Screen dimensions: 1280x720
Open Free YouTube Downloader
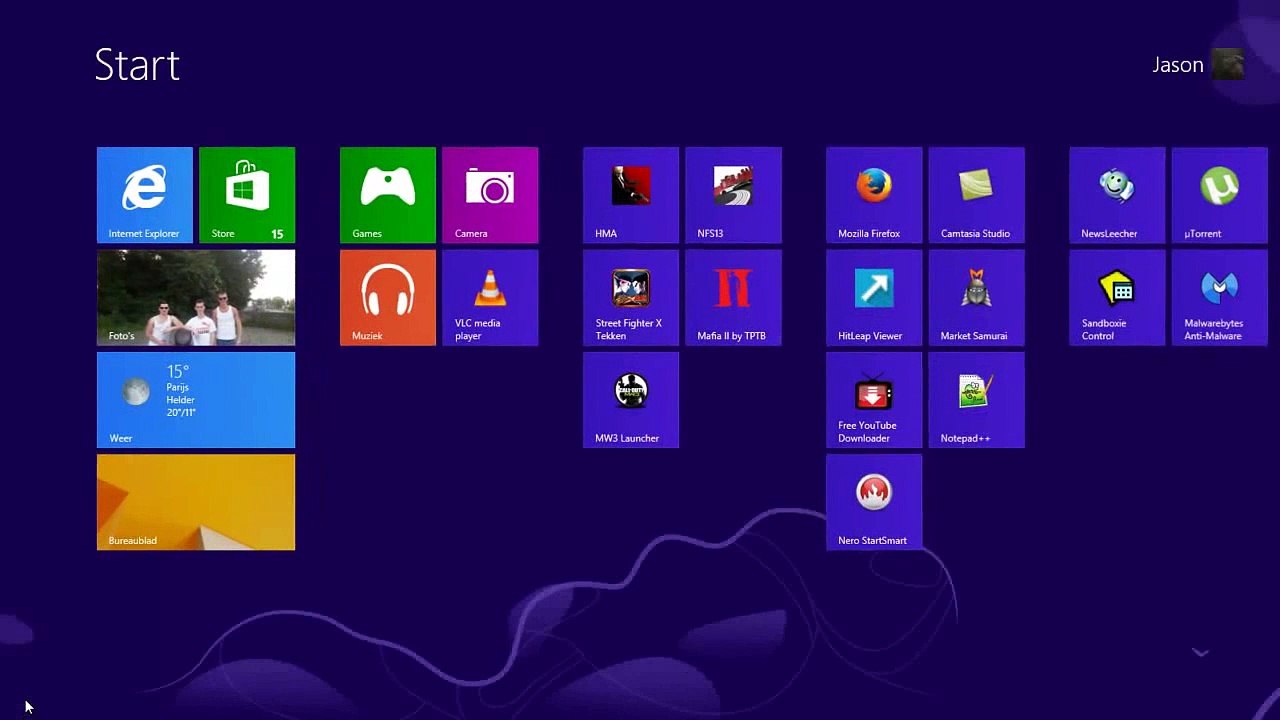click(x=874, y=400)
